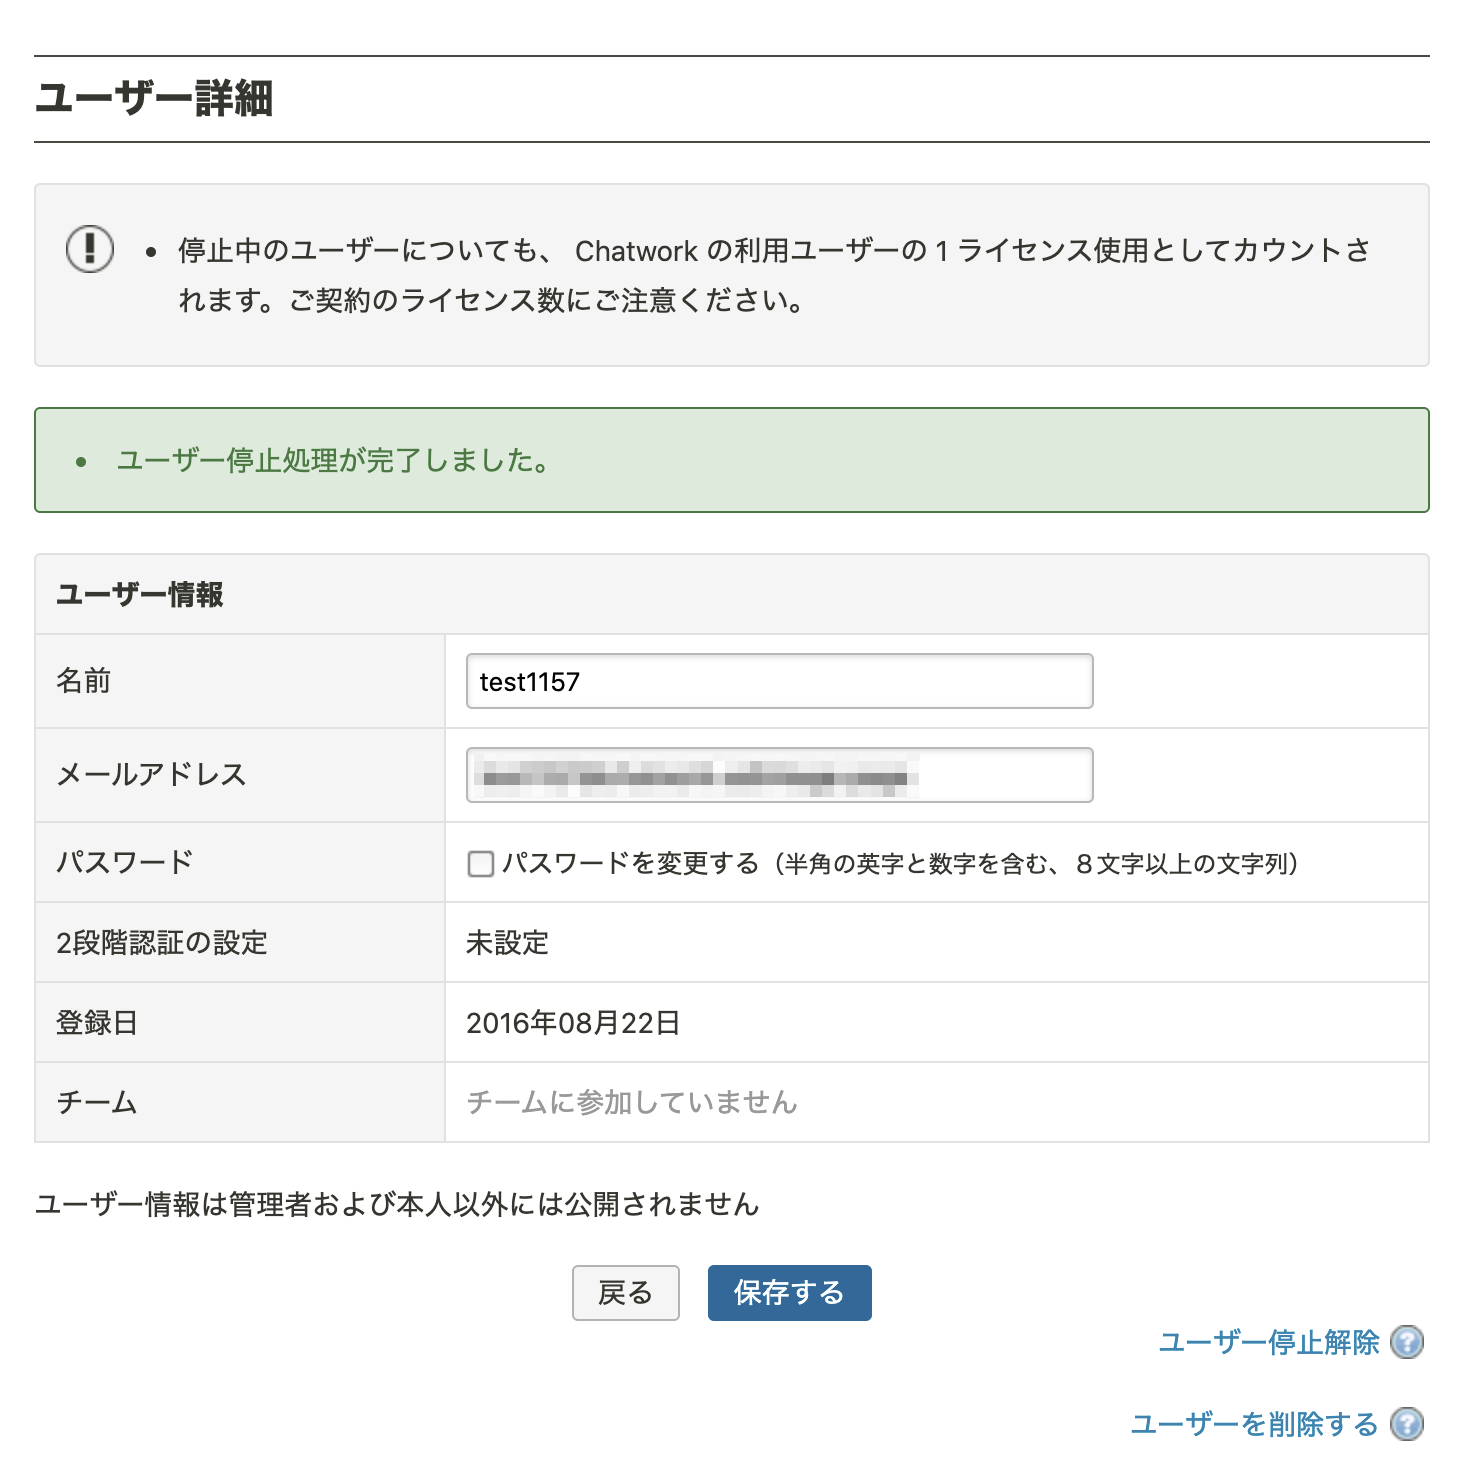The width and height of the screenshot is (1463, 1473).
Task: Click the license warning notice text
Action: click(770, 275)
